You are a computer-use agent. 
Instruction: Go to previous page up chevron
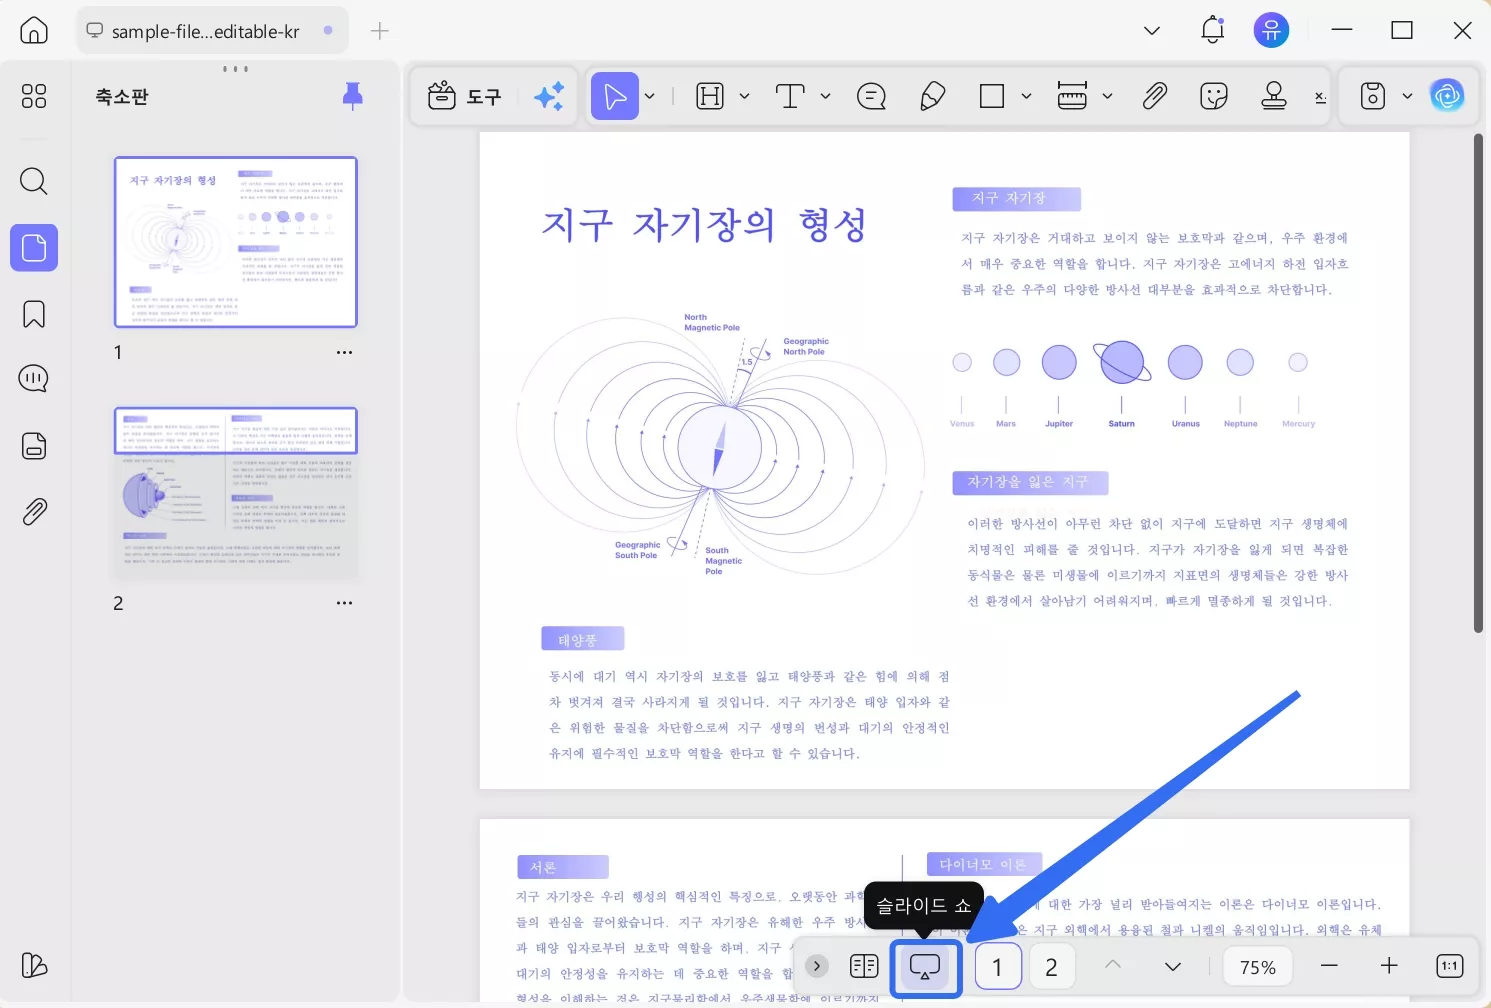coord(1113,965)
